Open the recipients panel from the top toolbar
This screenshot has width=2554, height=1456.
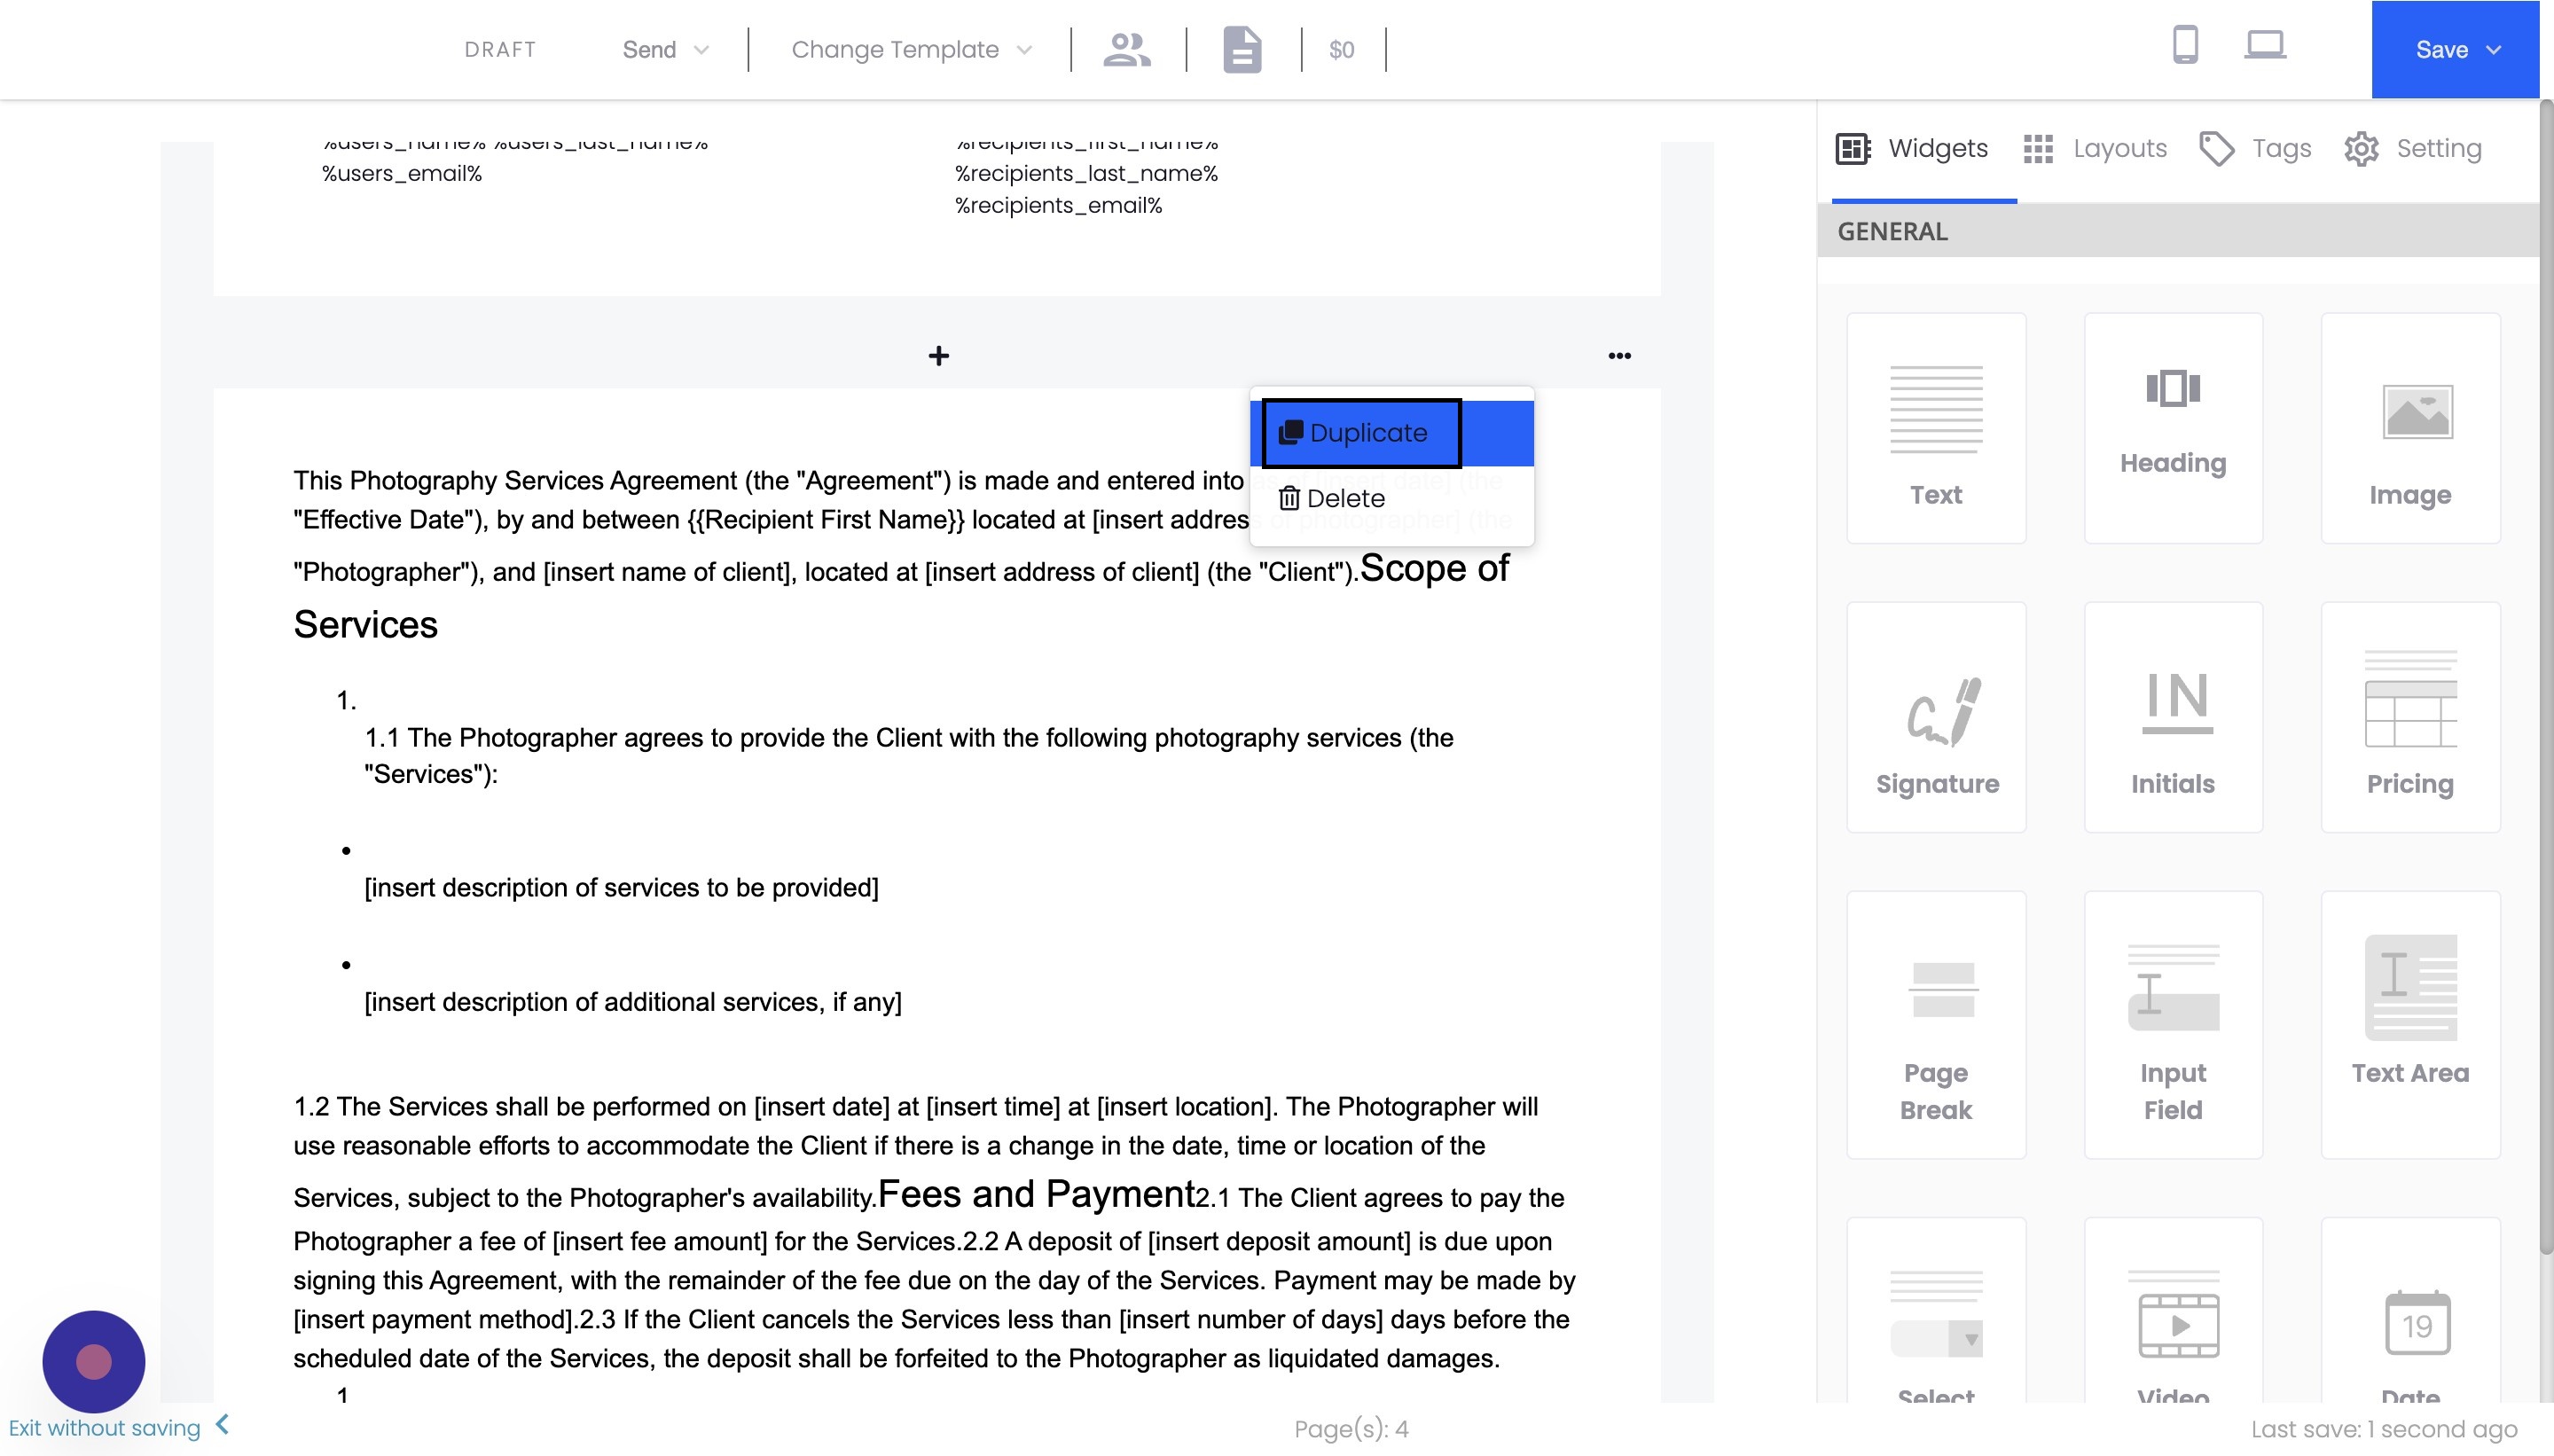click(1125, 49)
